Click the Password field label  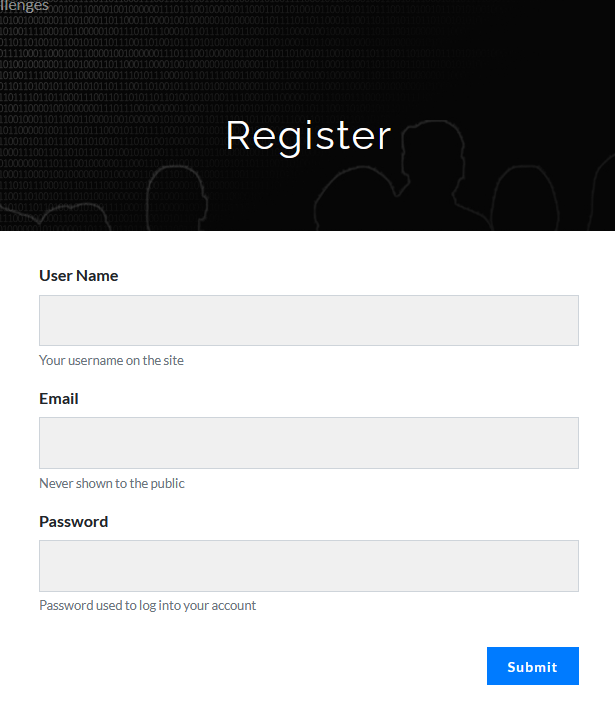tap(73, 521)
